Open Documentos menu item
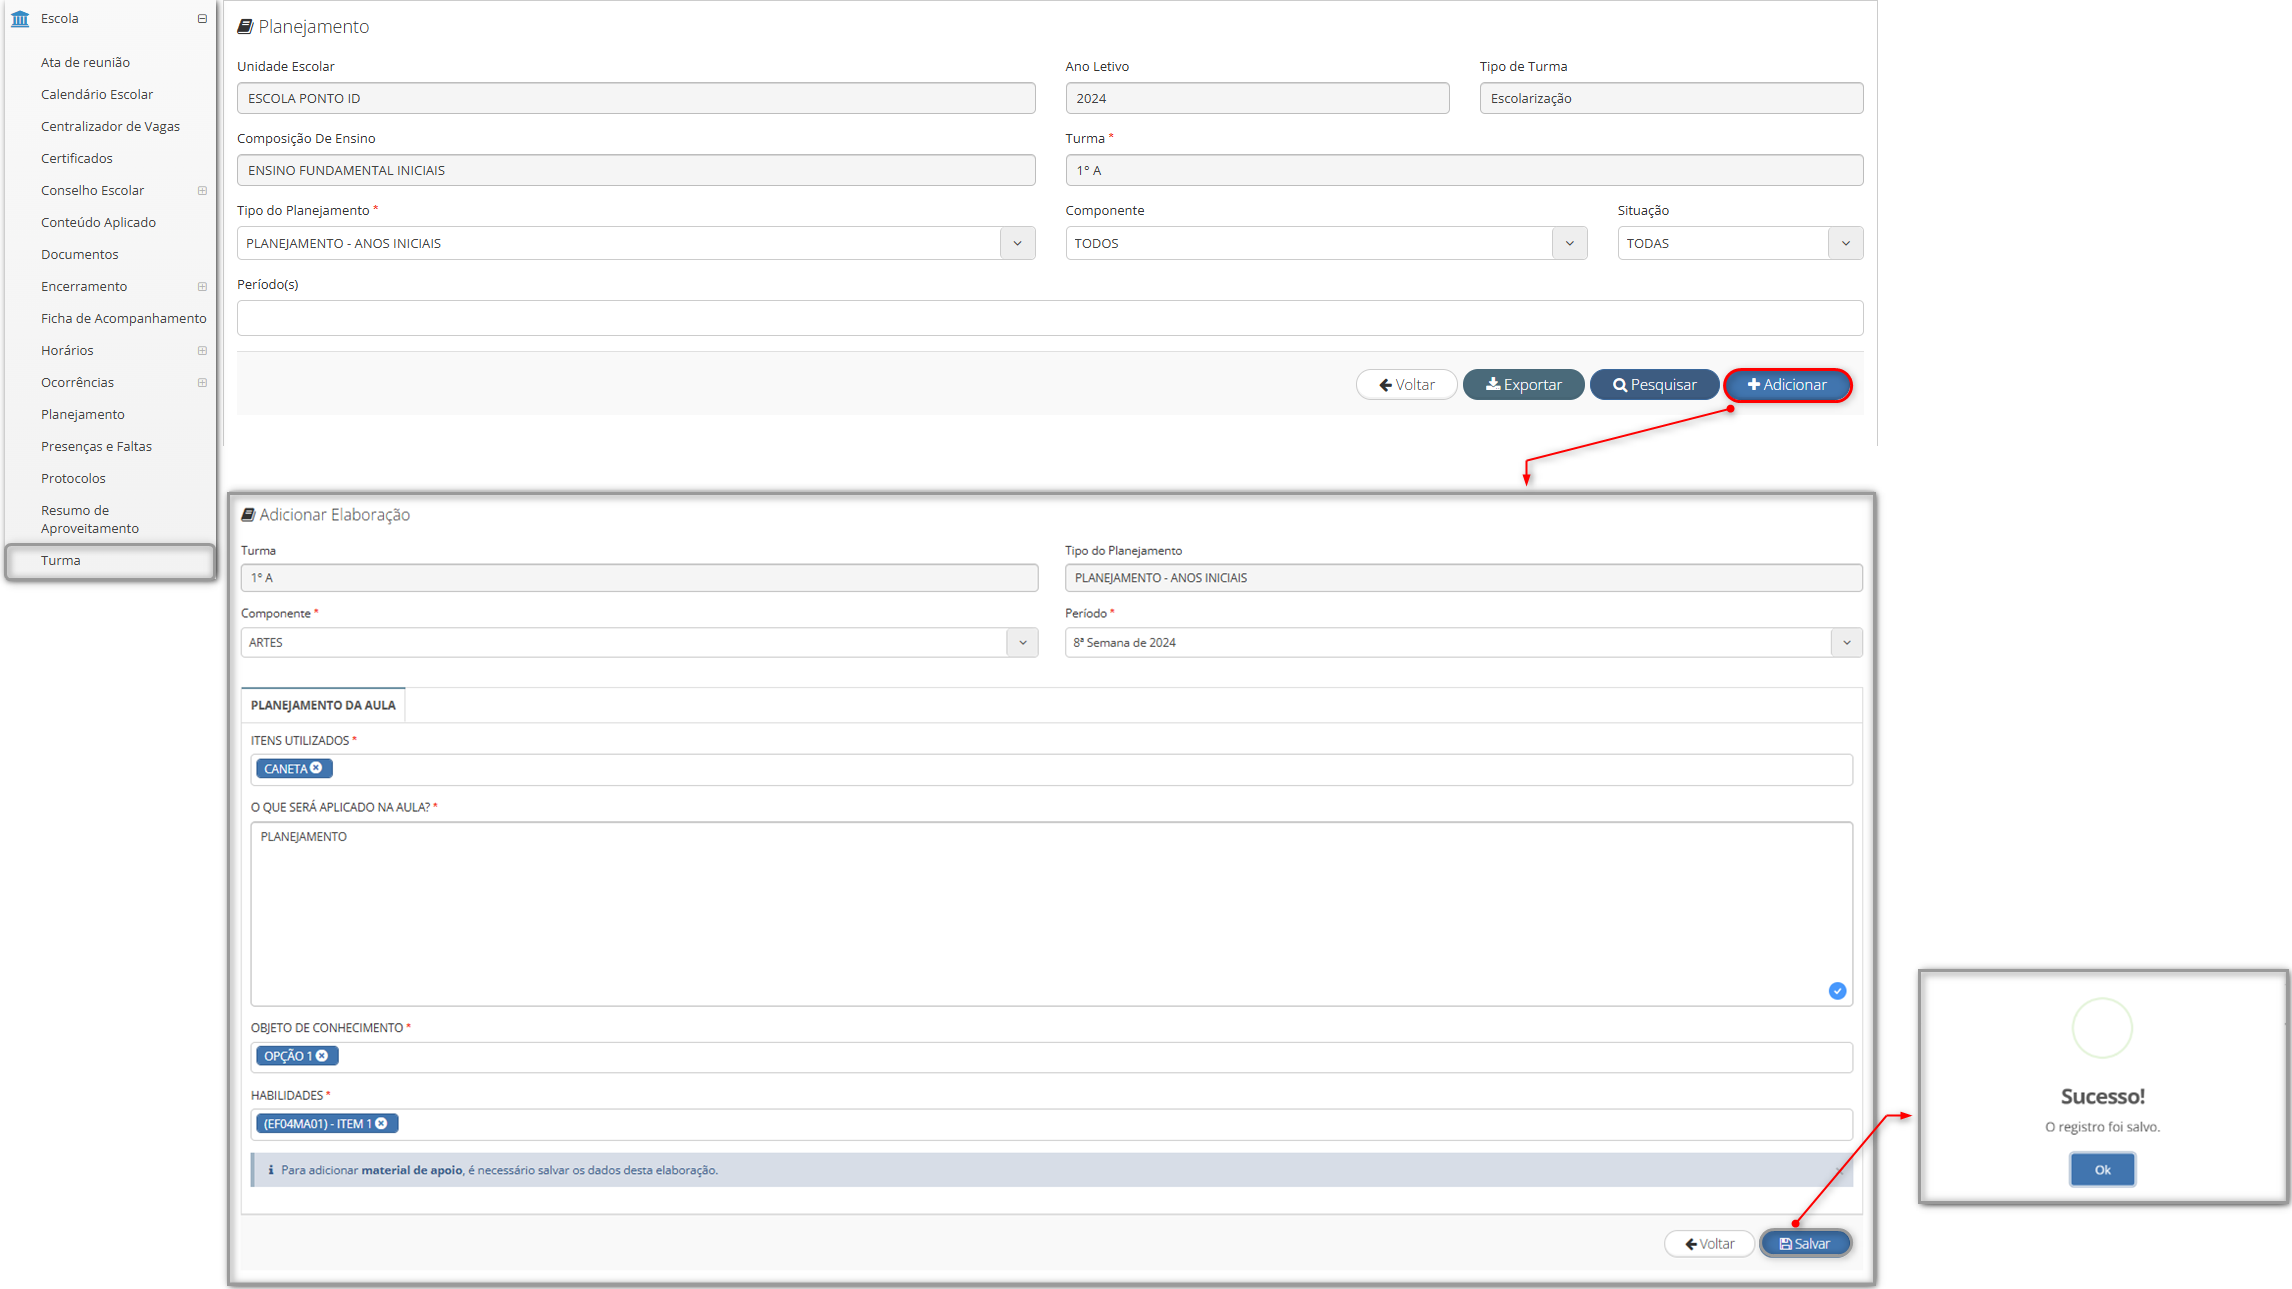2292x1289 pixels. [x=79, y=254]
